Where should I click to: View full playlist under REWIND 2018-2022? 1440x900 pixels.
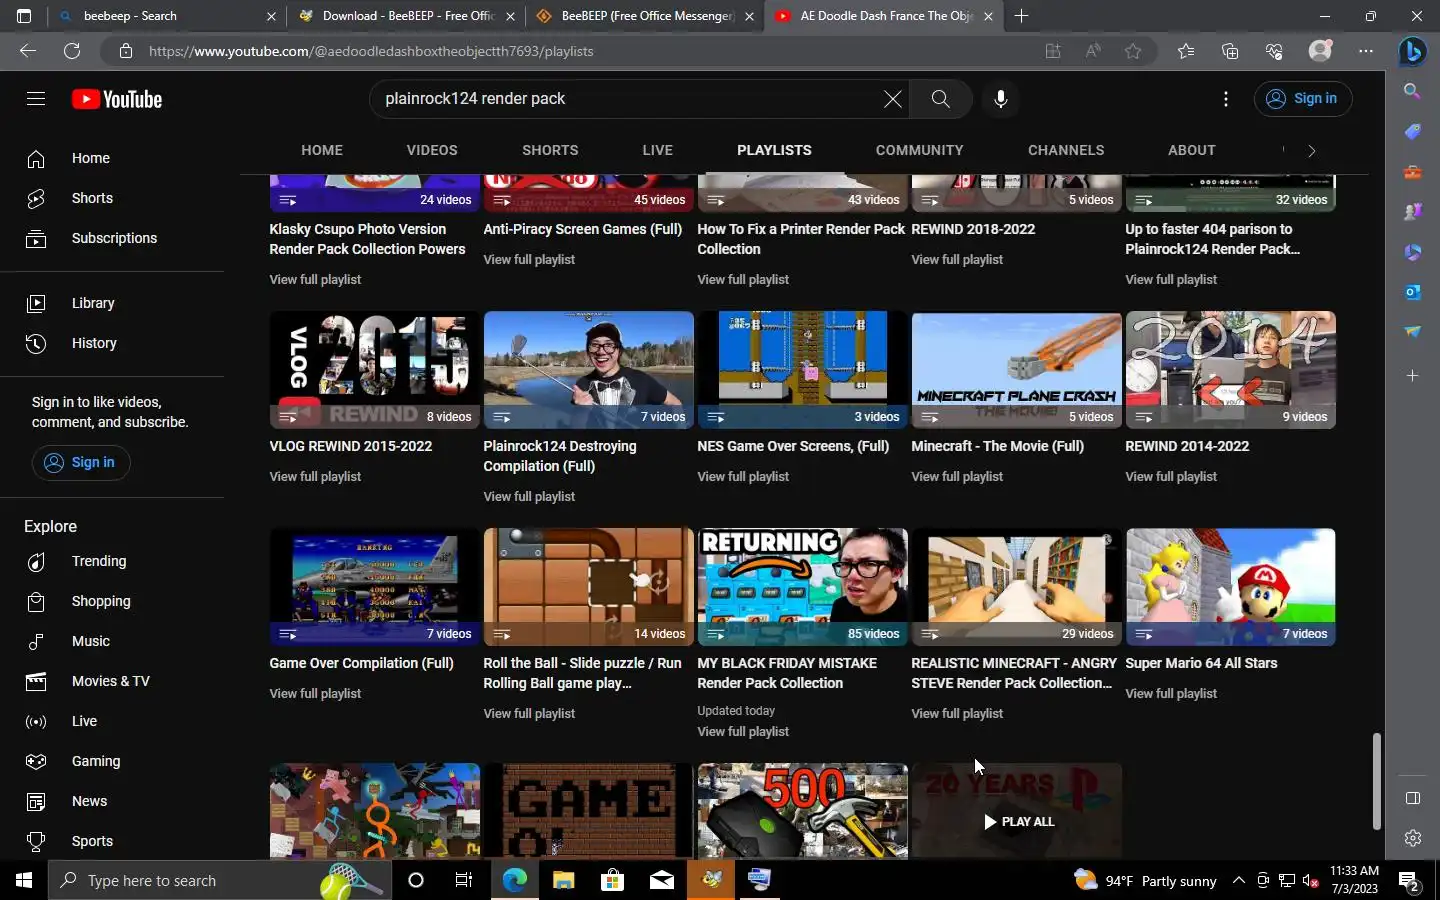pos(957,259)
